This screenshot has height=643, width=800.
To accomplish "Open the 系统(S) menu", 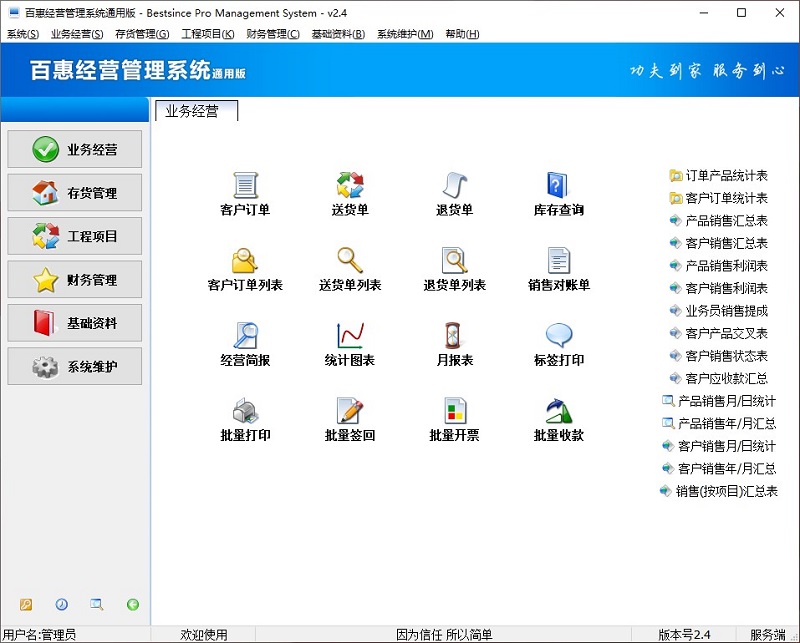I will pyautogui.click(x=23, y=34).
